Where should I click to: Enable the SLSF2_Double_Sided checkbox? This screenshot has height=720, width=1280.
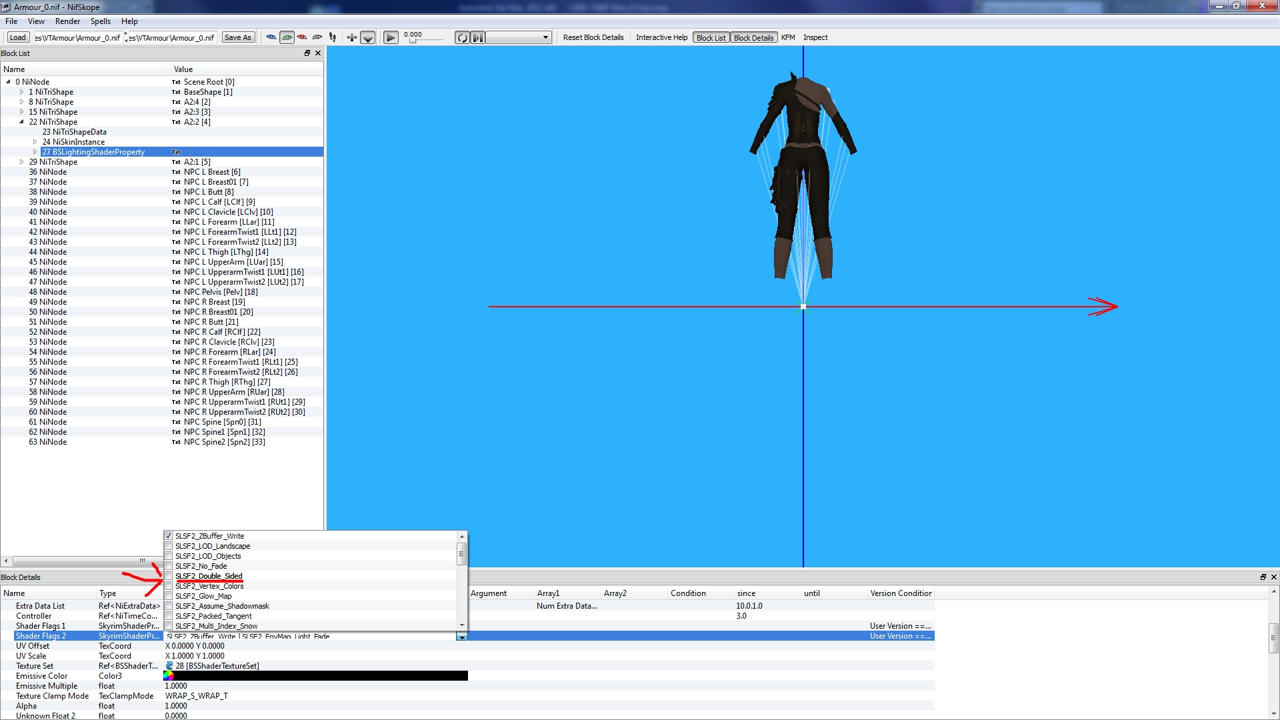[x=169, y=576]
